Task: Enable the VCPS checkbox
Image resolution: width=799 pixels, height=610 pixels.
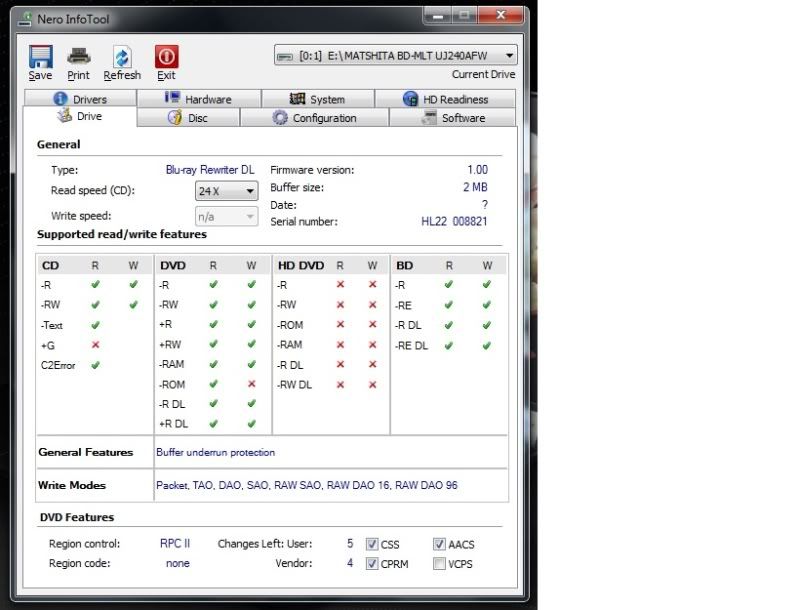Action: click(x=439, y=564)
